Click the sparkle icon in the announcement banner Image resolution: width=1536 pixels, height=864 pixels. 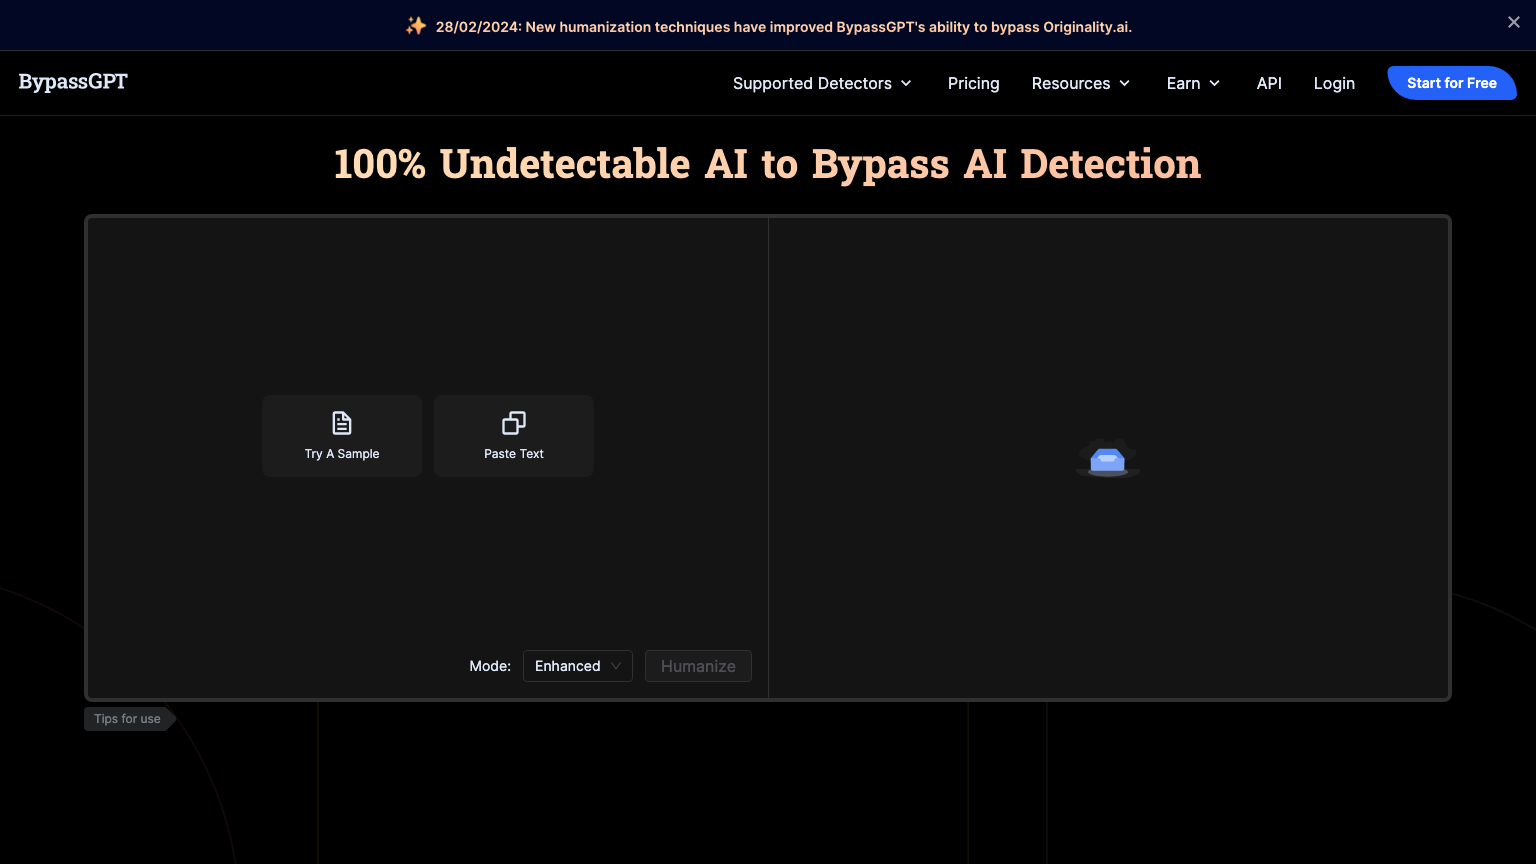pos(415,25)
